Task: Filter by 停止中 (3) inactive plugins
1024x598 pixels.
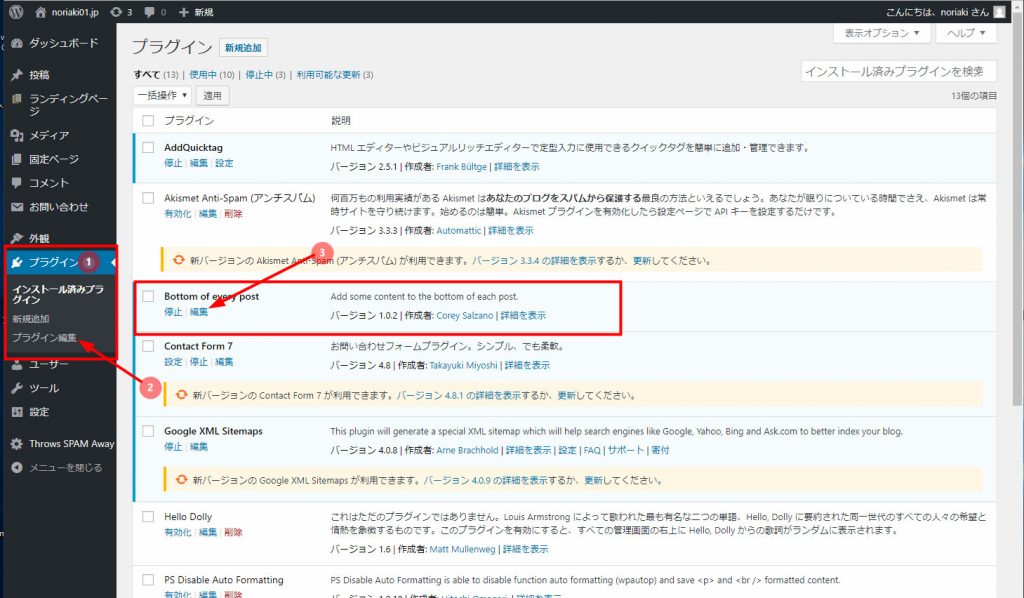Action: click(265, 74)
